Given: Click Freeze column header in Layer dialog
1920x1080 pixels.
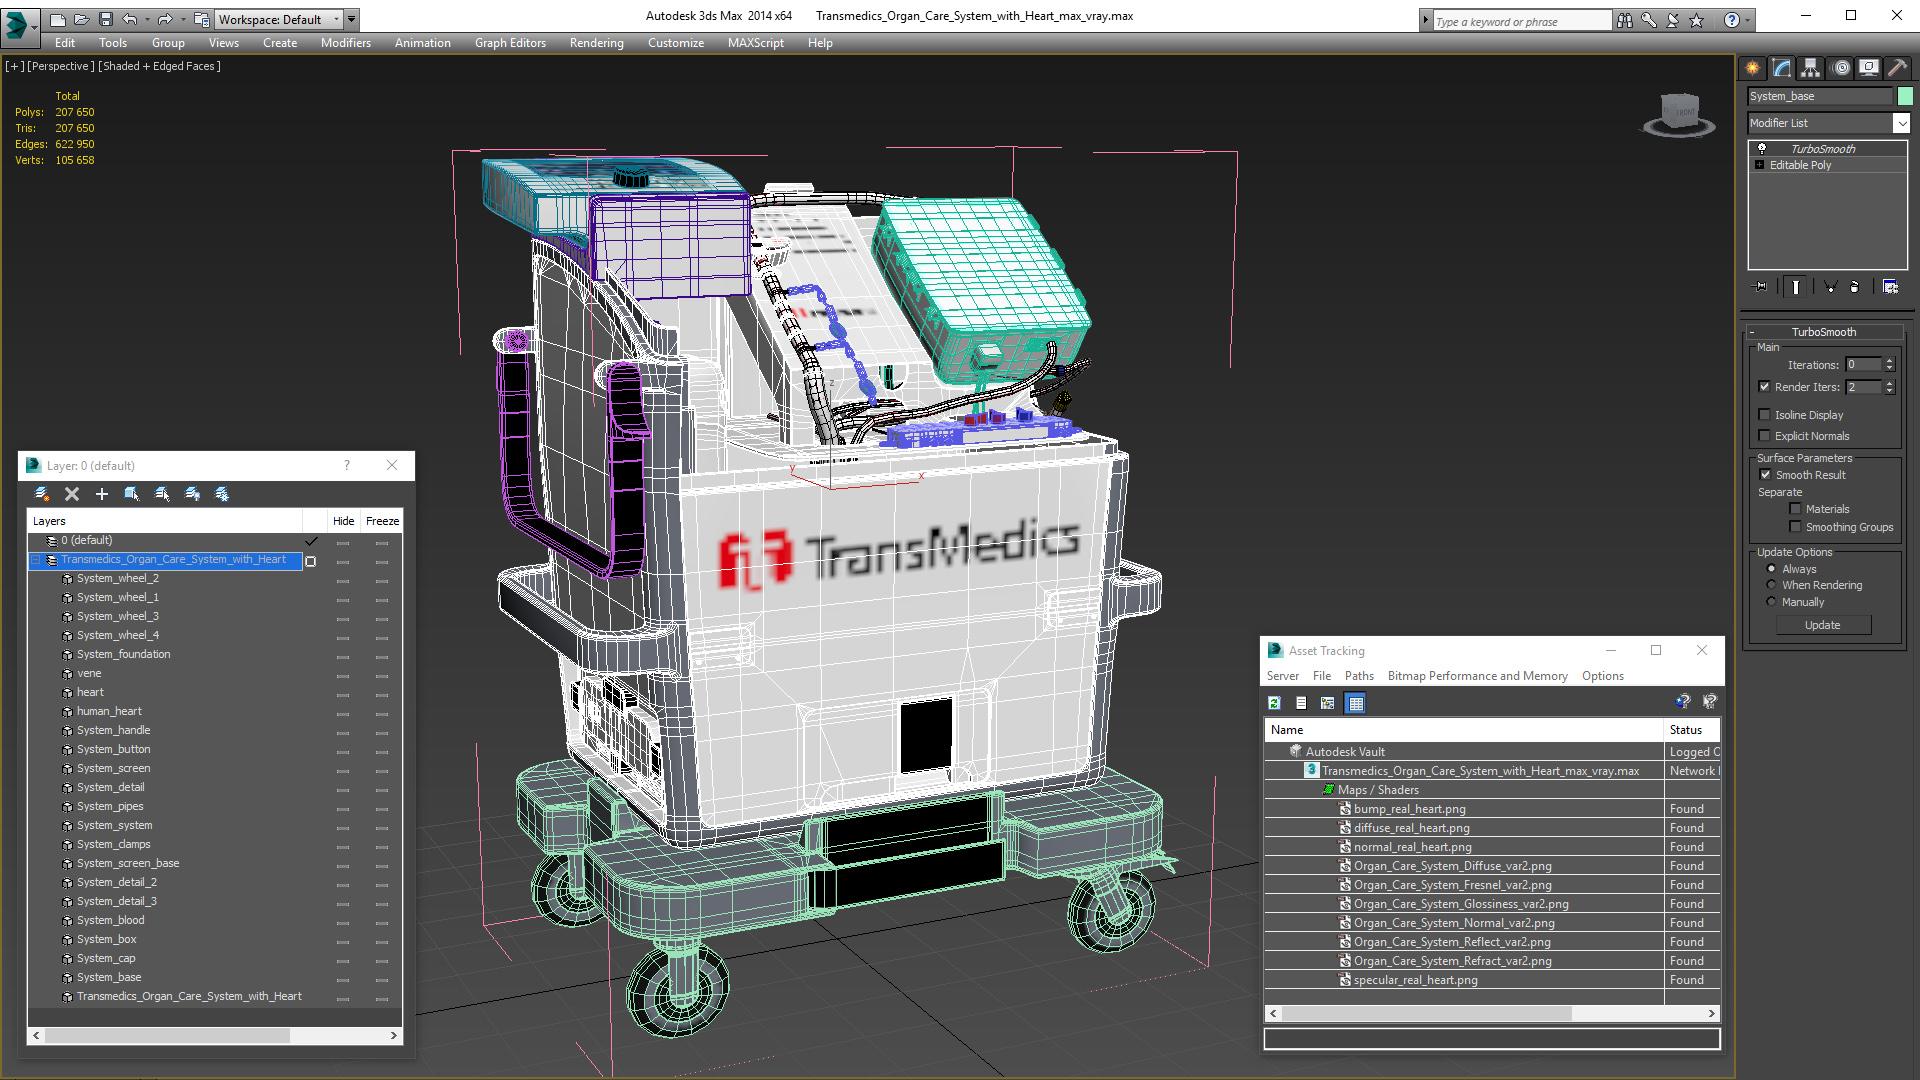Looking at the screenshot, I should [382, 521].
